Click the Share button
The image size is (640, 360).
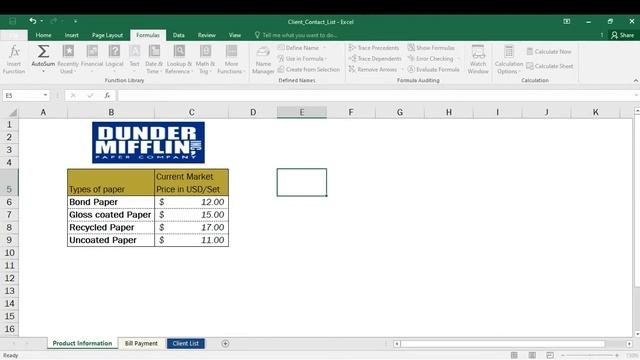pos(622,35)
